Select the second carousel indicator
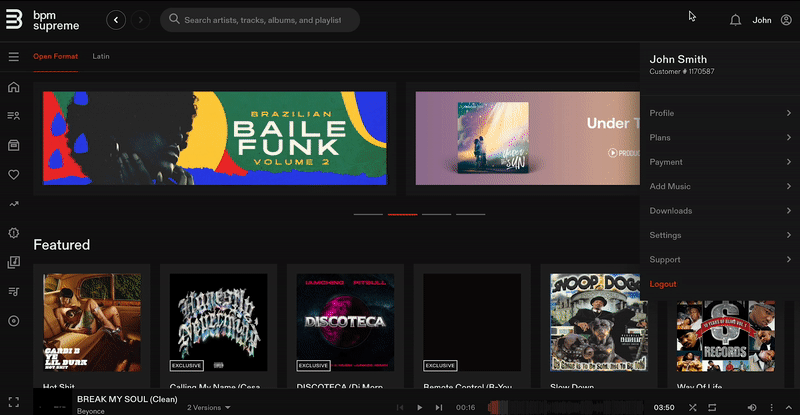 click(x=403, y=214)
